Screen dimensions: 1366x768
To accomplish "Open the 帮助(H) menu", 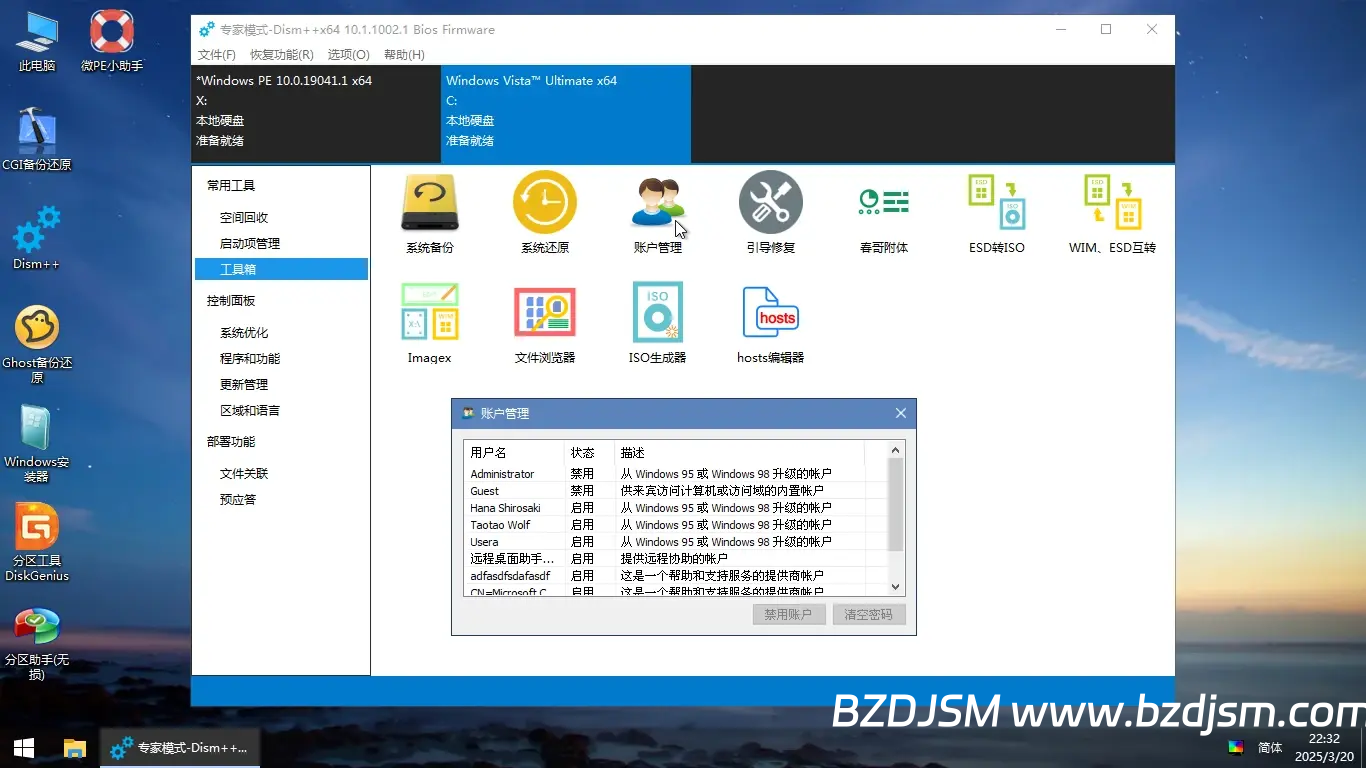I will point(404,55).
